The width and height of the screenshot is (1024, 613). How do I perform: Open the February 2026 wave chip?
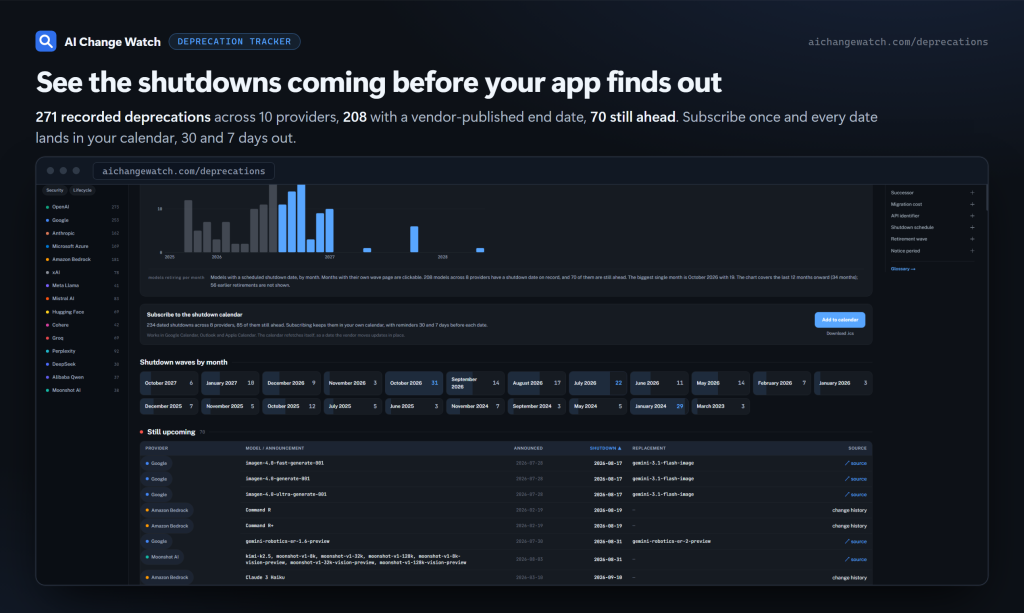click(x=782, y=383)
